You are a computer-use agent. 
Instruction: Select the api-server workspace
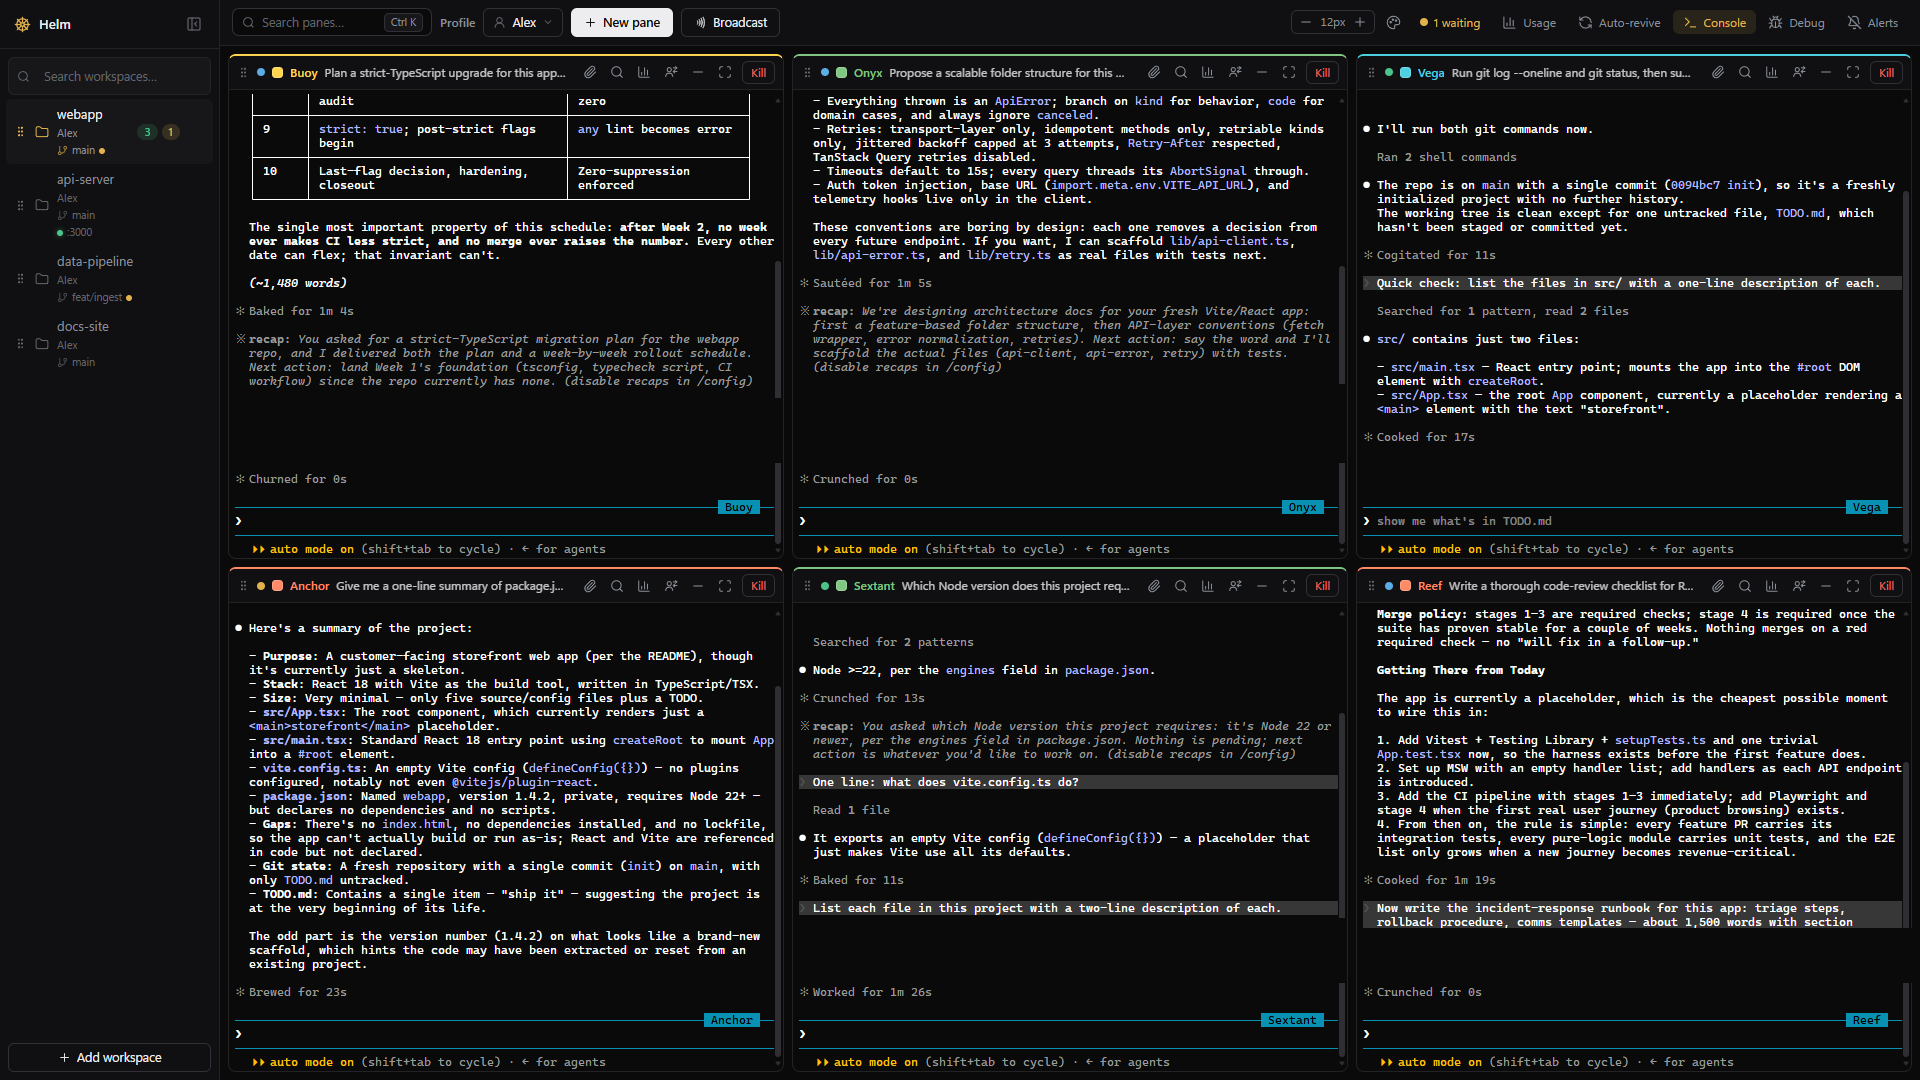110,205
